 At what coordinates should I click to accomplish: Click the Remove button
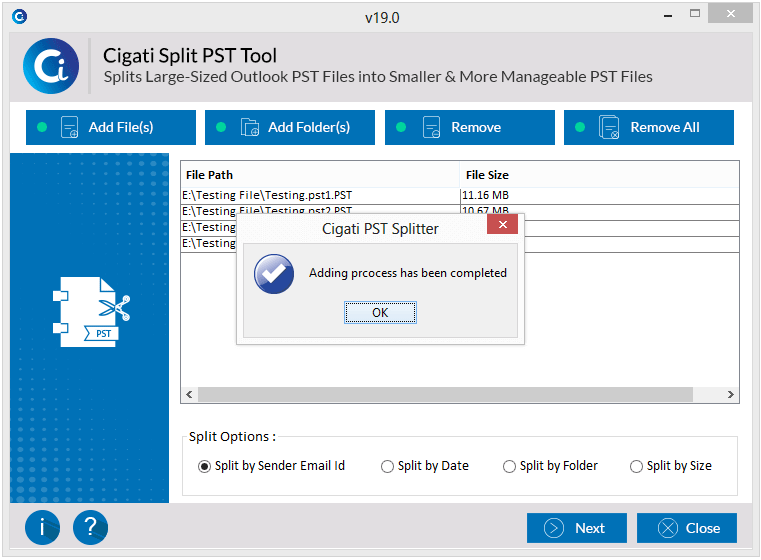click(x=469, y=127)
